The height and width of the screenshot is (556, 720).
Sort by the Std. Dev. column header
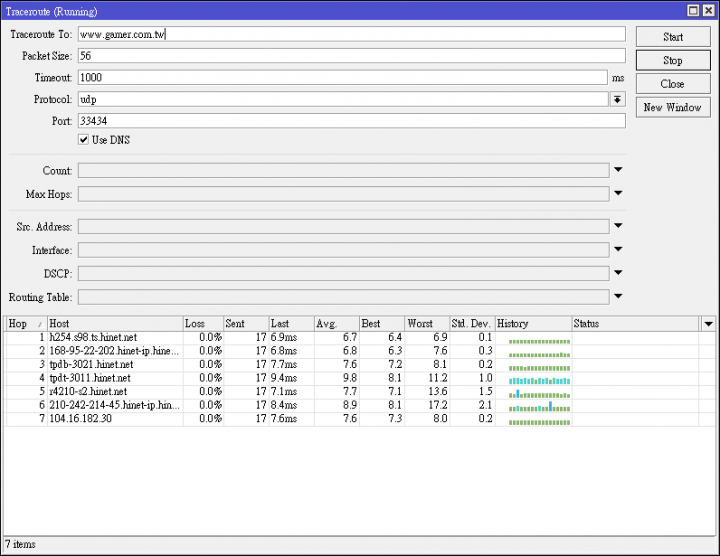pyautogui.click(x=472, y=324)
